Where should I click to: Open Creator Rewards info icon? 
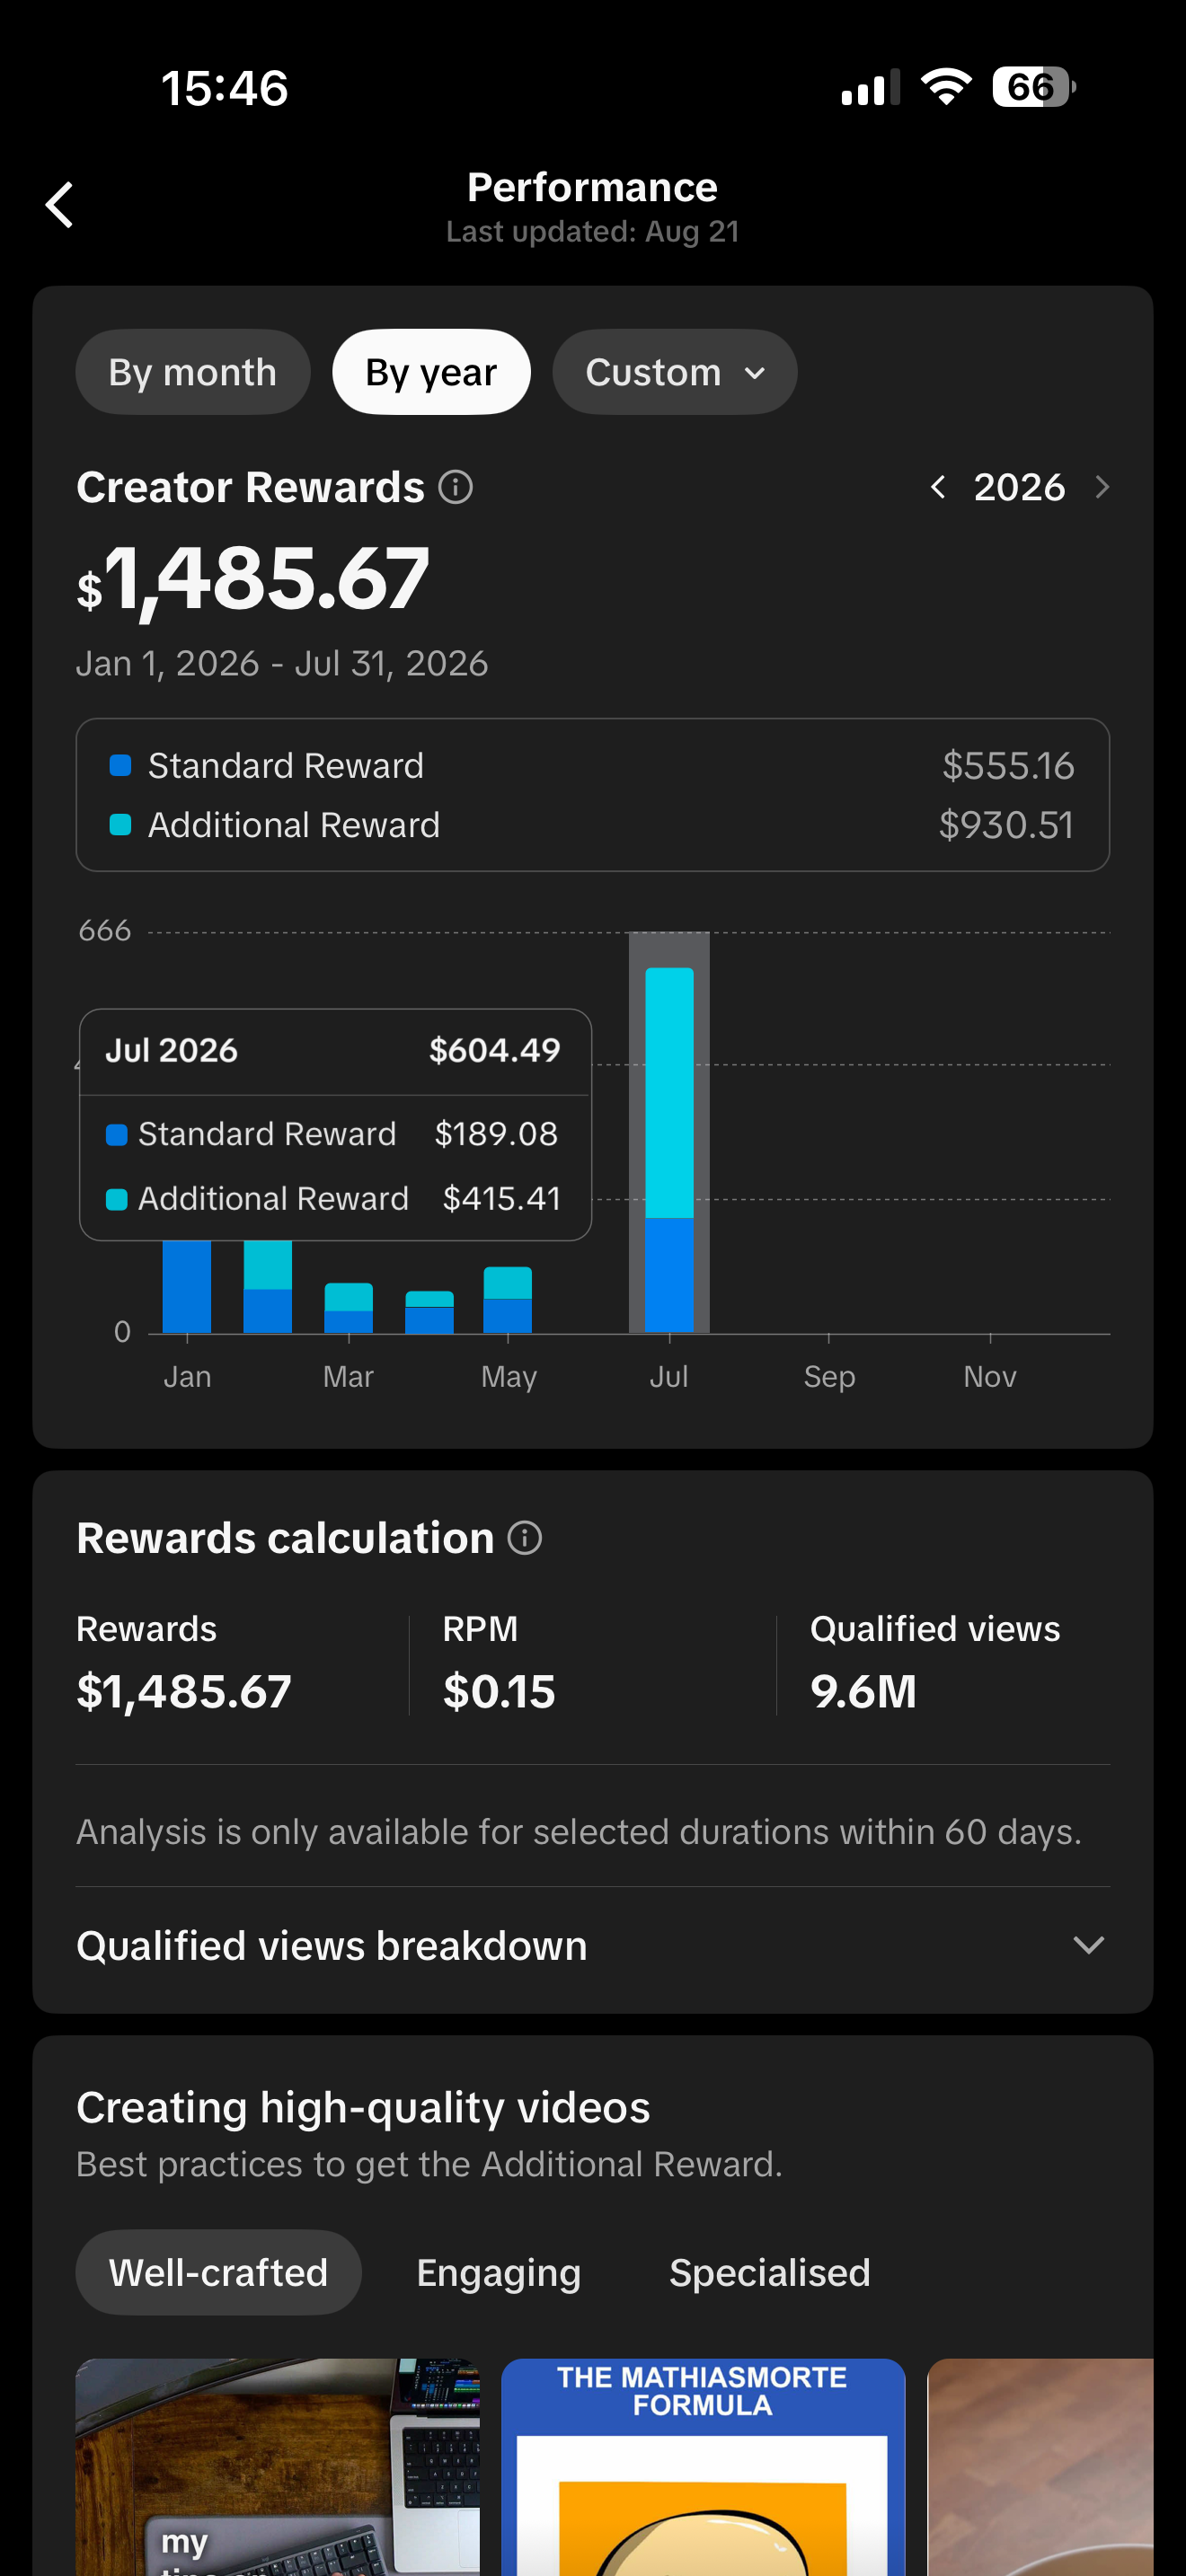pos(456,488)
